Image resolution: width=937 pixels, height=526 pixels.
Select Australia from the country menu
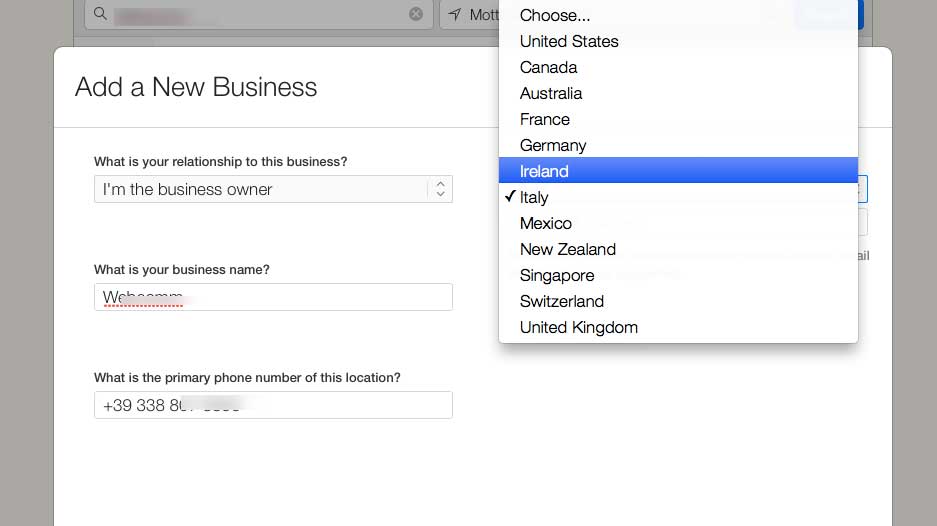pyautogui.click(x=551, y=93)
